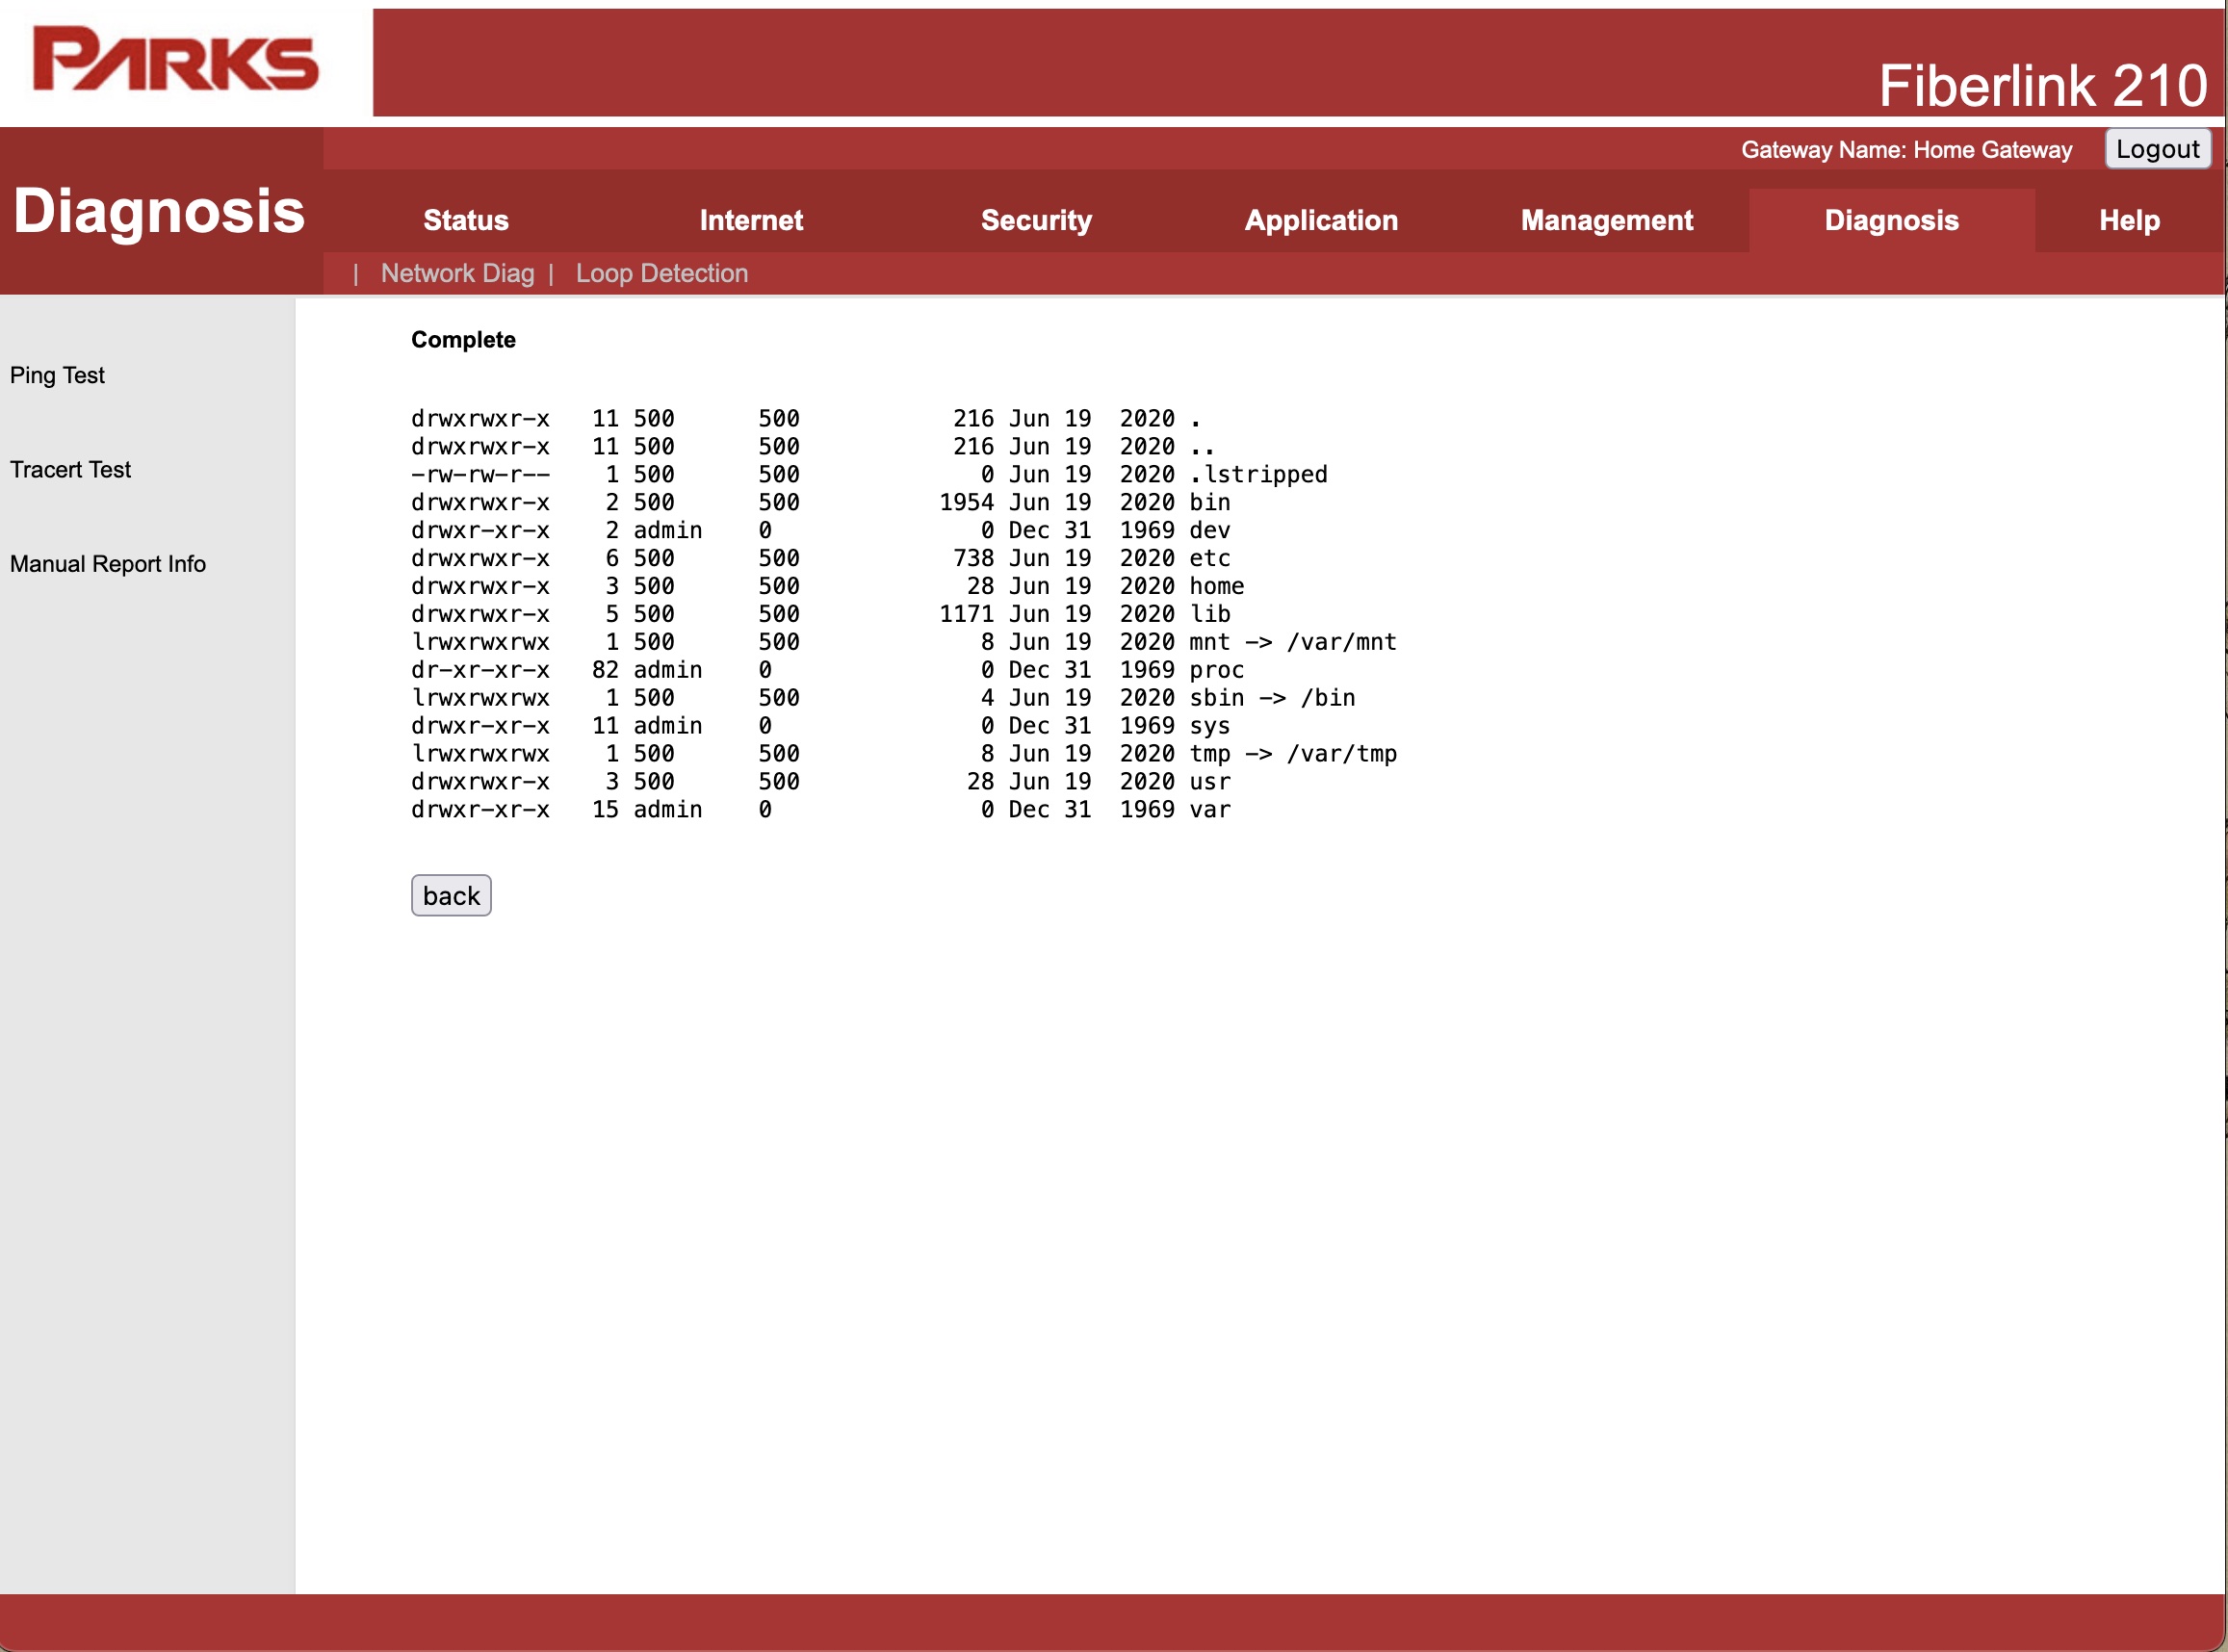Screen dimensions: 2228x1652
Task: Select Ping Test in sidebar
Action: pyautogui.click(x=57, y=375)
